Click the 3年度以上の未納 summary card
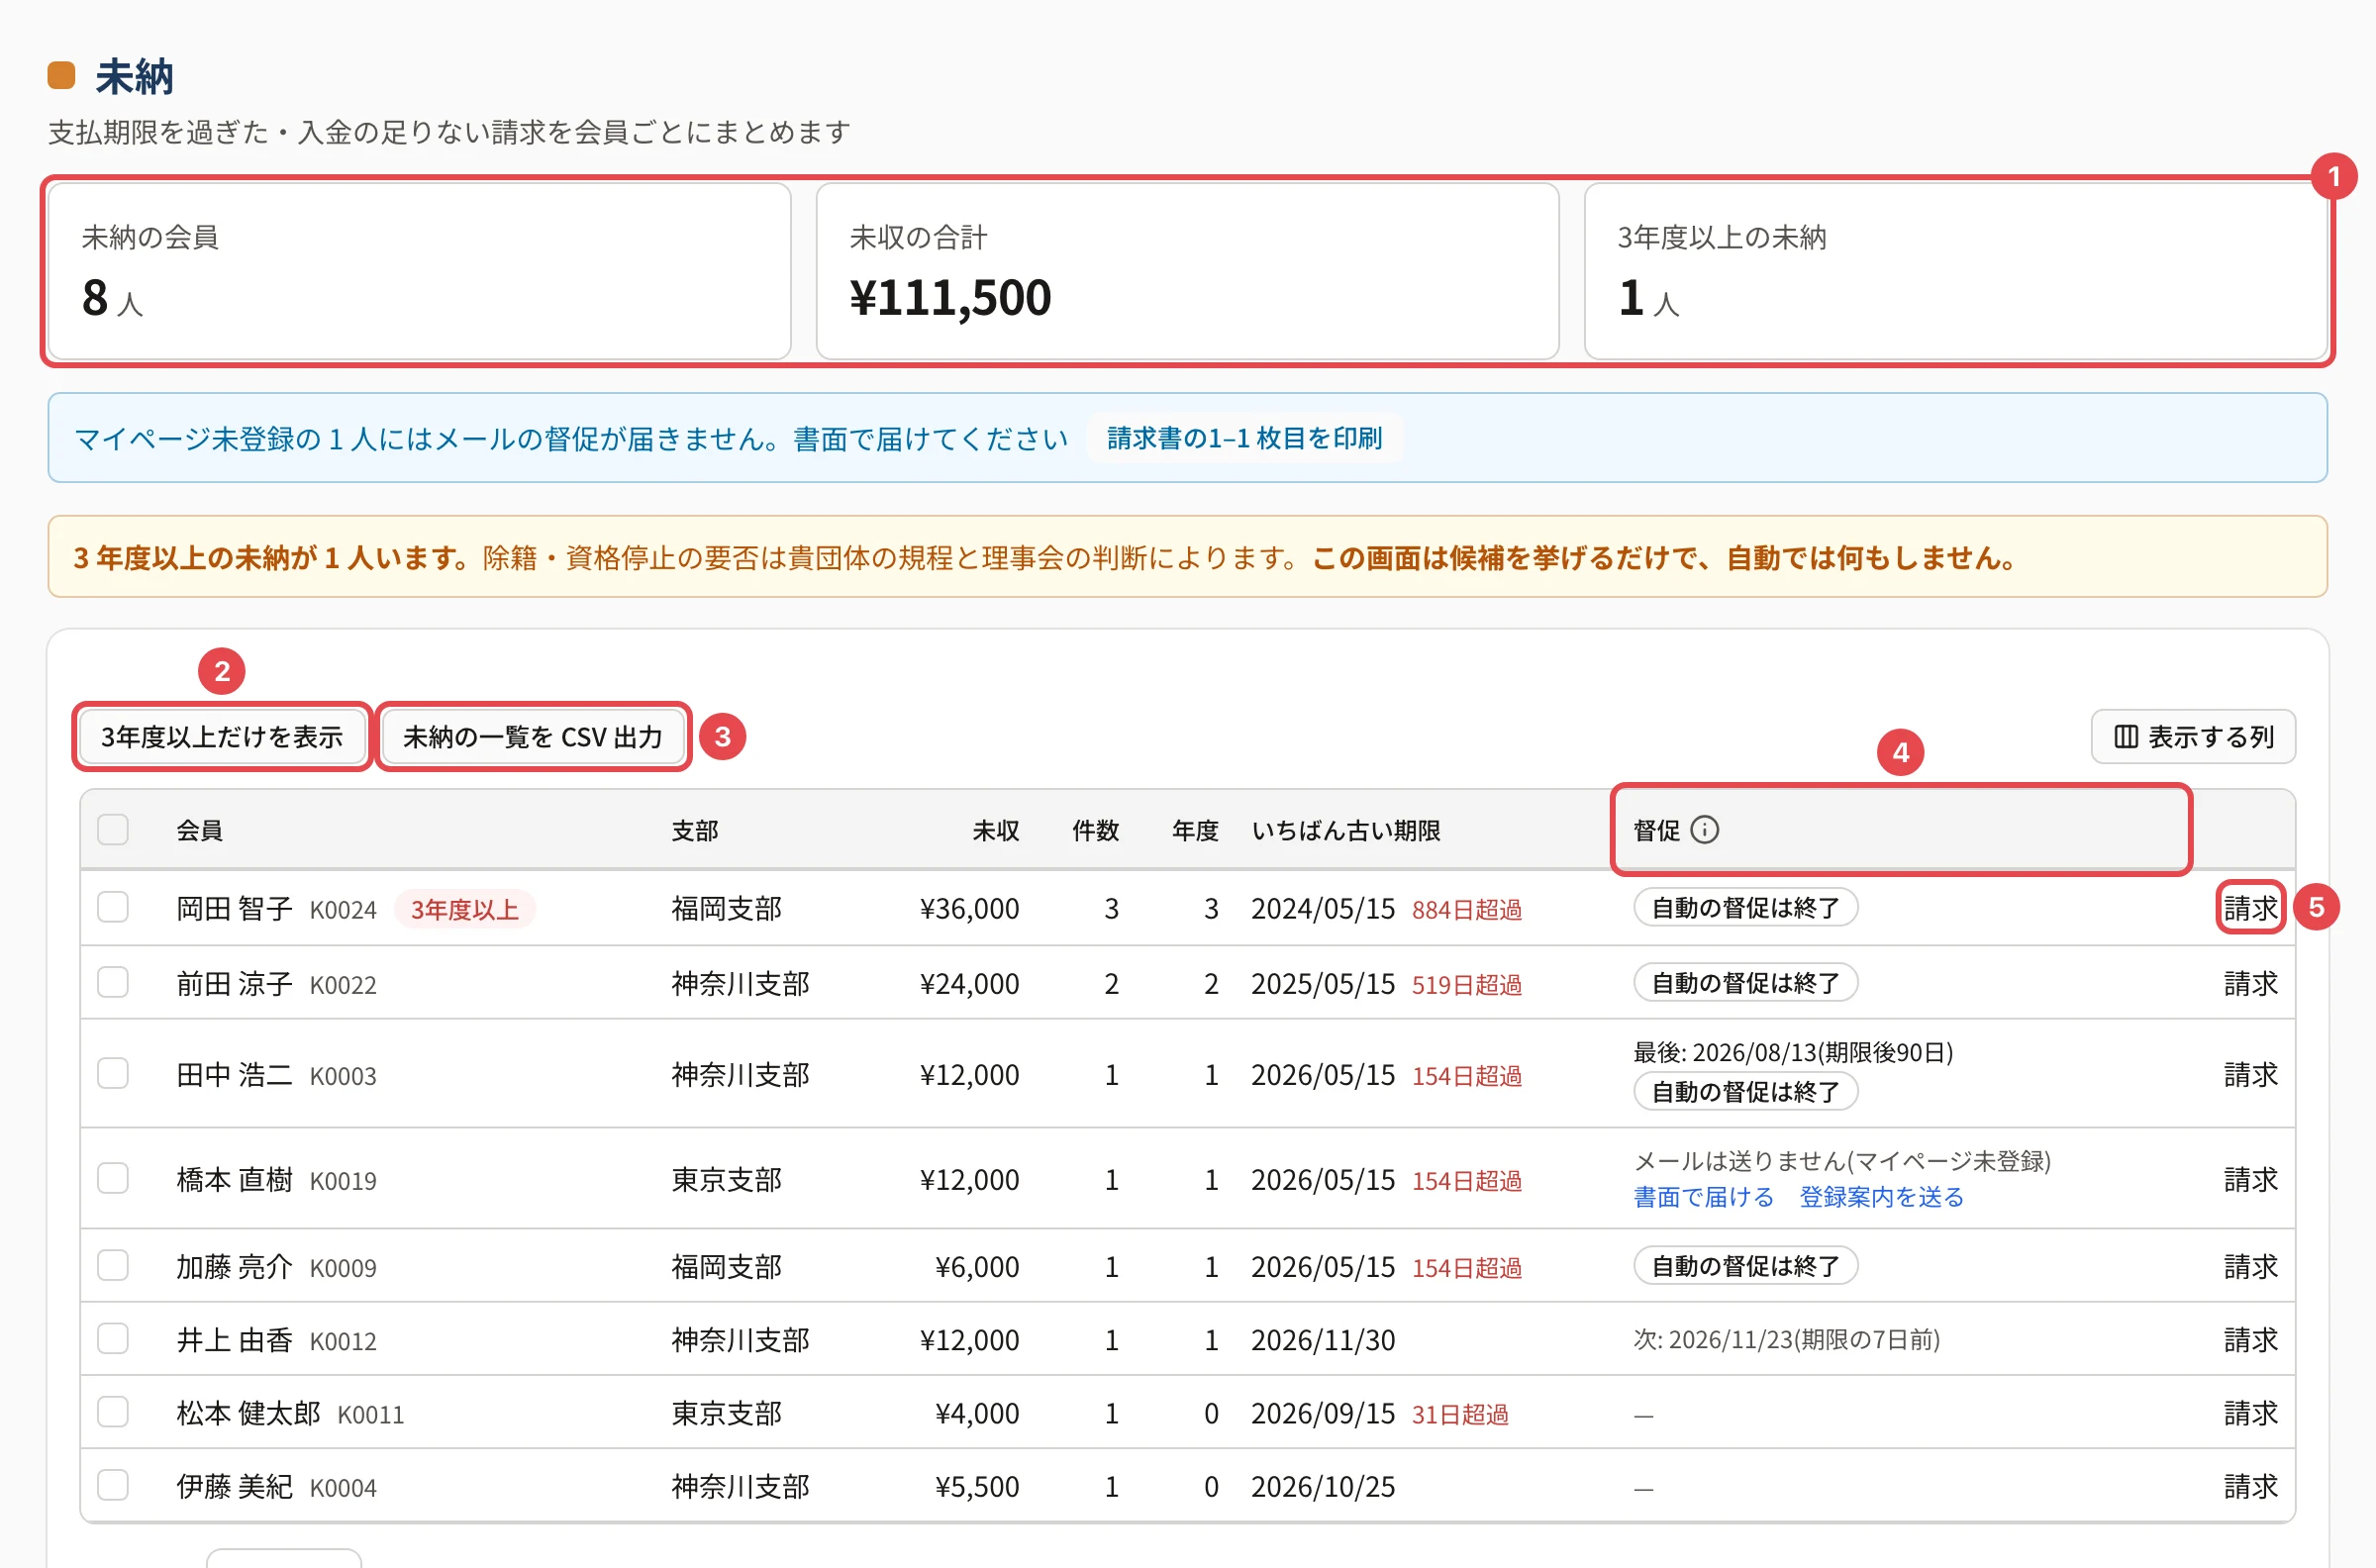 [x=1955, y=271]
